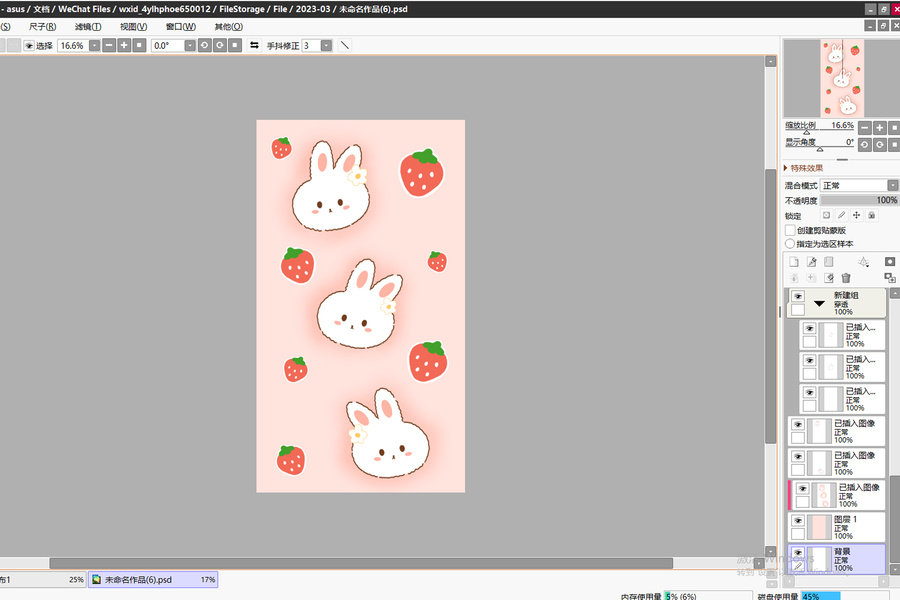Click the canvas scroll down arrow
Viewport: 900px width, 600px height.
[770, 552]
